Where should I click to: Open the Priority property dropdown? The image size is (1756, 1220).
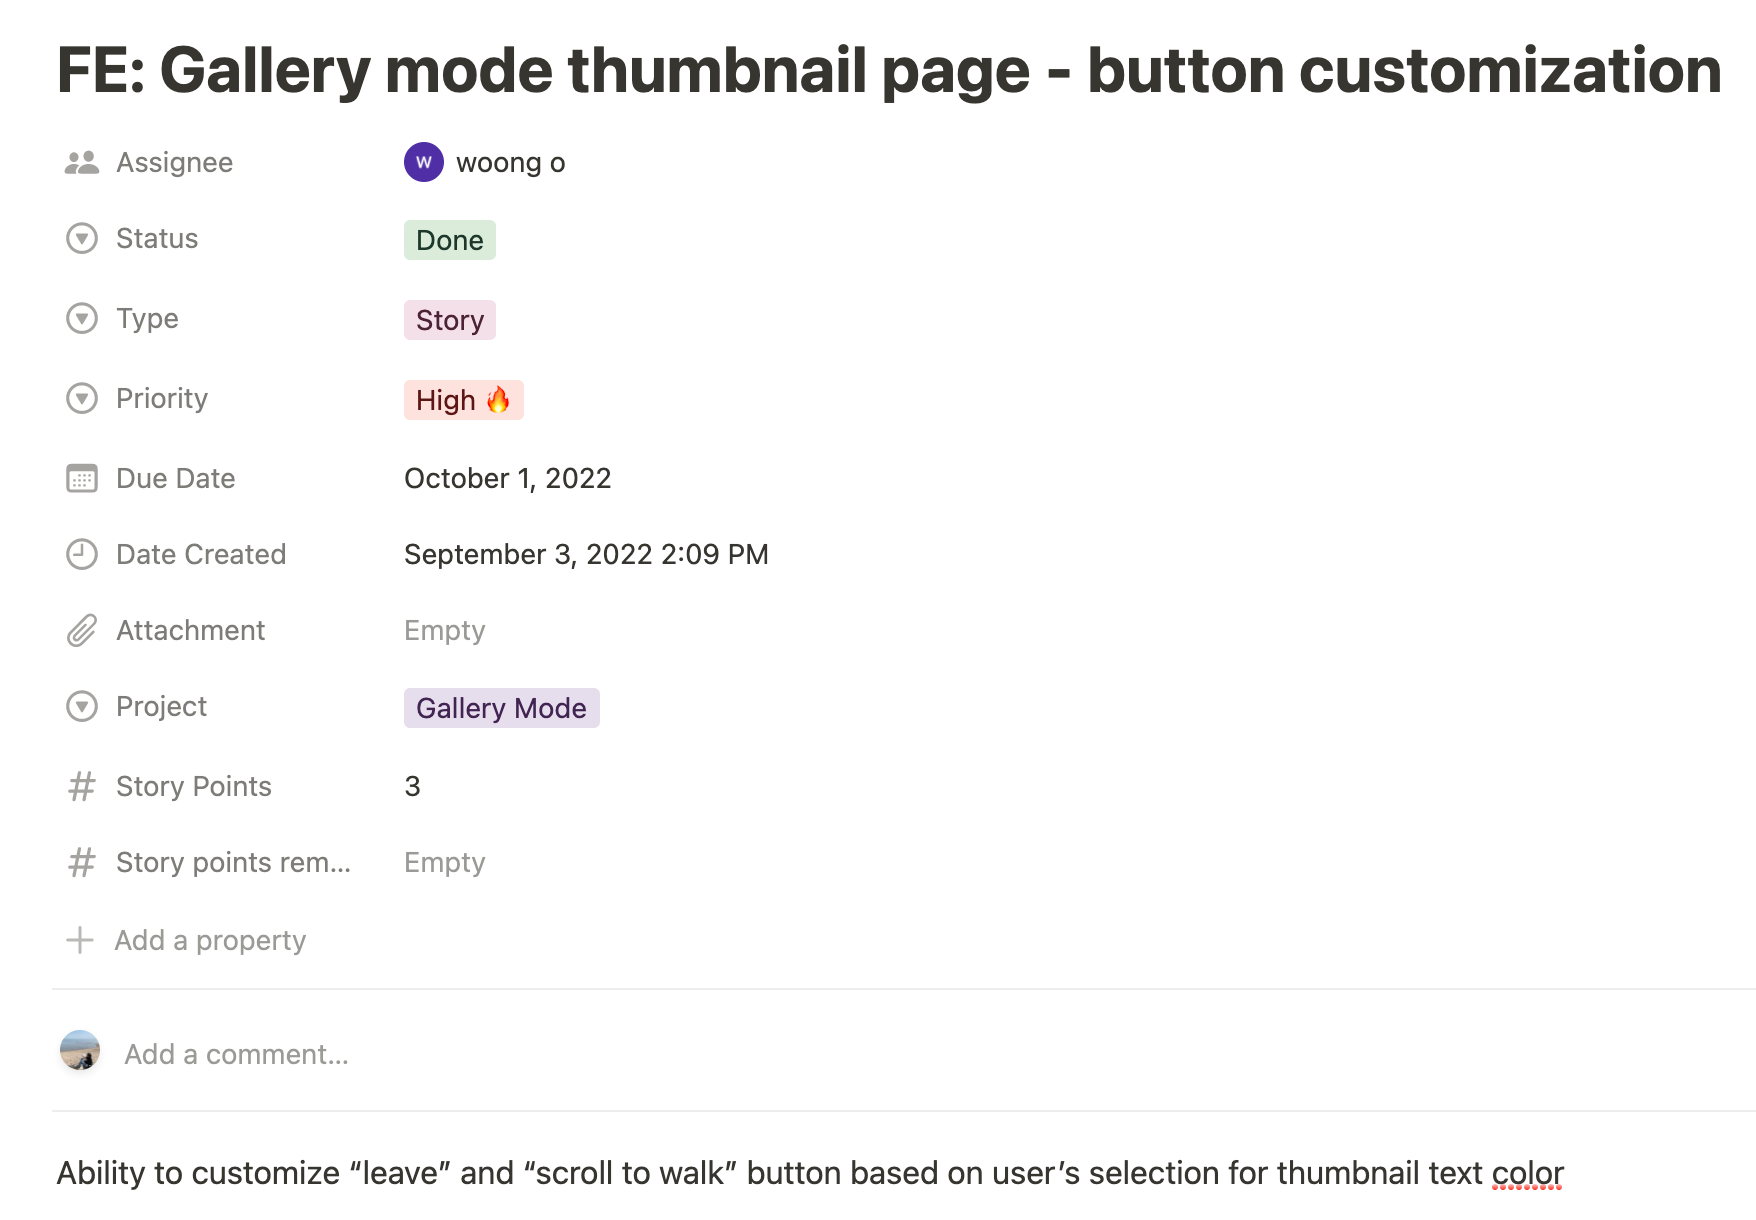click(81, 398)
